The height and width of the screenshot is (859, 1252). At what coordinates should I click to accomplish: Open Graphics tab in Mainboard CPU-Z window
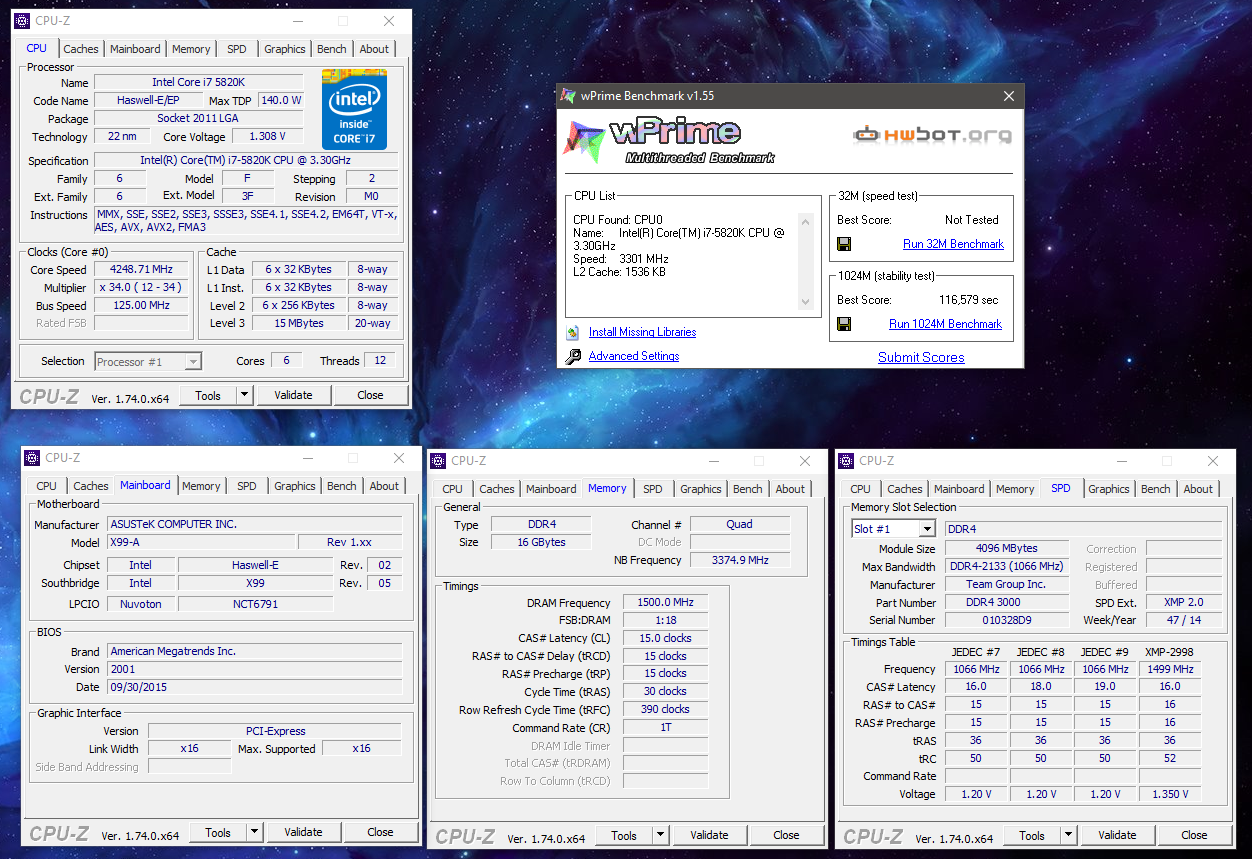[295, 486]
